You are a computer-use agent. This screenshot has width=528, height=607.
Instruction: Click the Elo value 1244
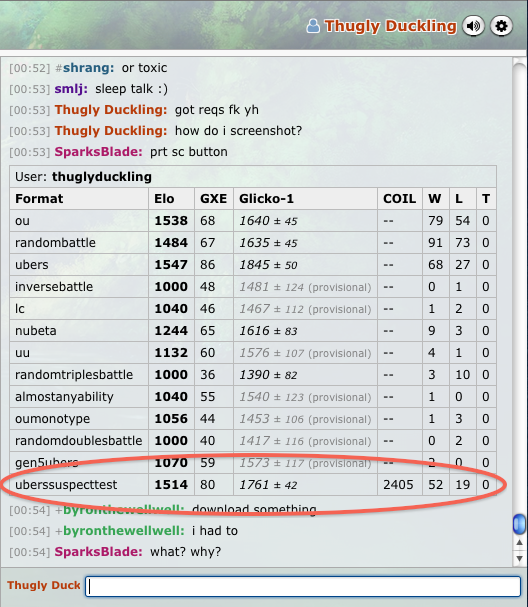click(x=171, y=331)
